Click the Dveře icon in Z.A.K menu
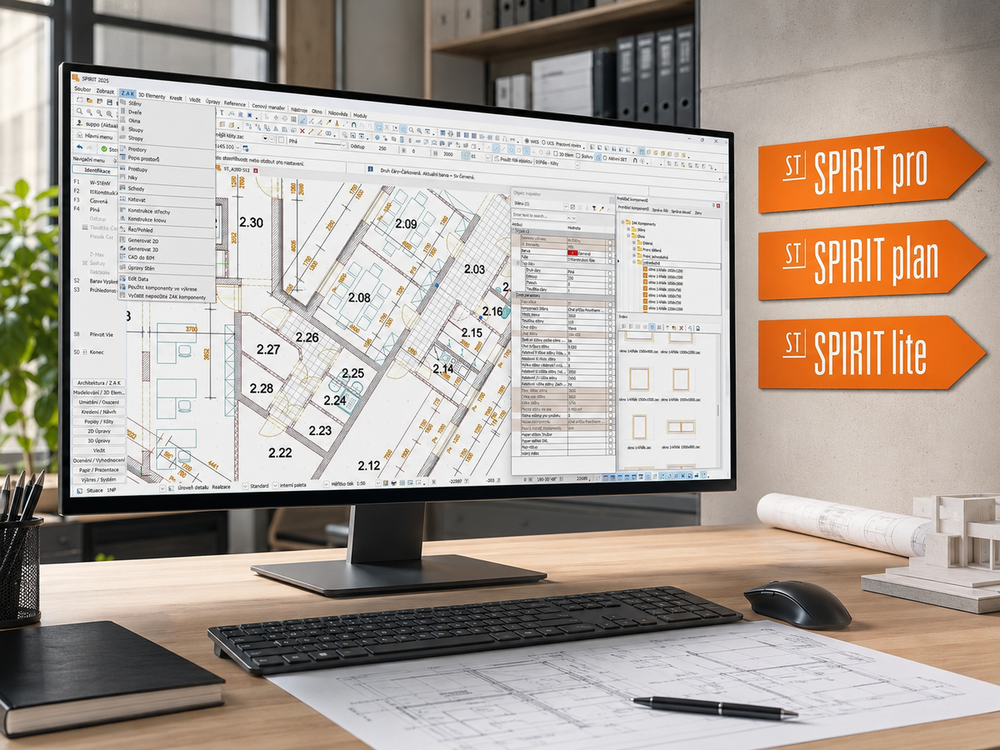The height and width of the screenshot is (750, 1000). coord(123,111)
